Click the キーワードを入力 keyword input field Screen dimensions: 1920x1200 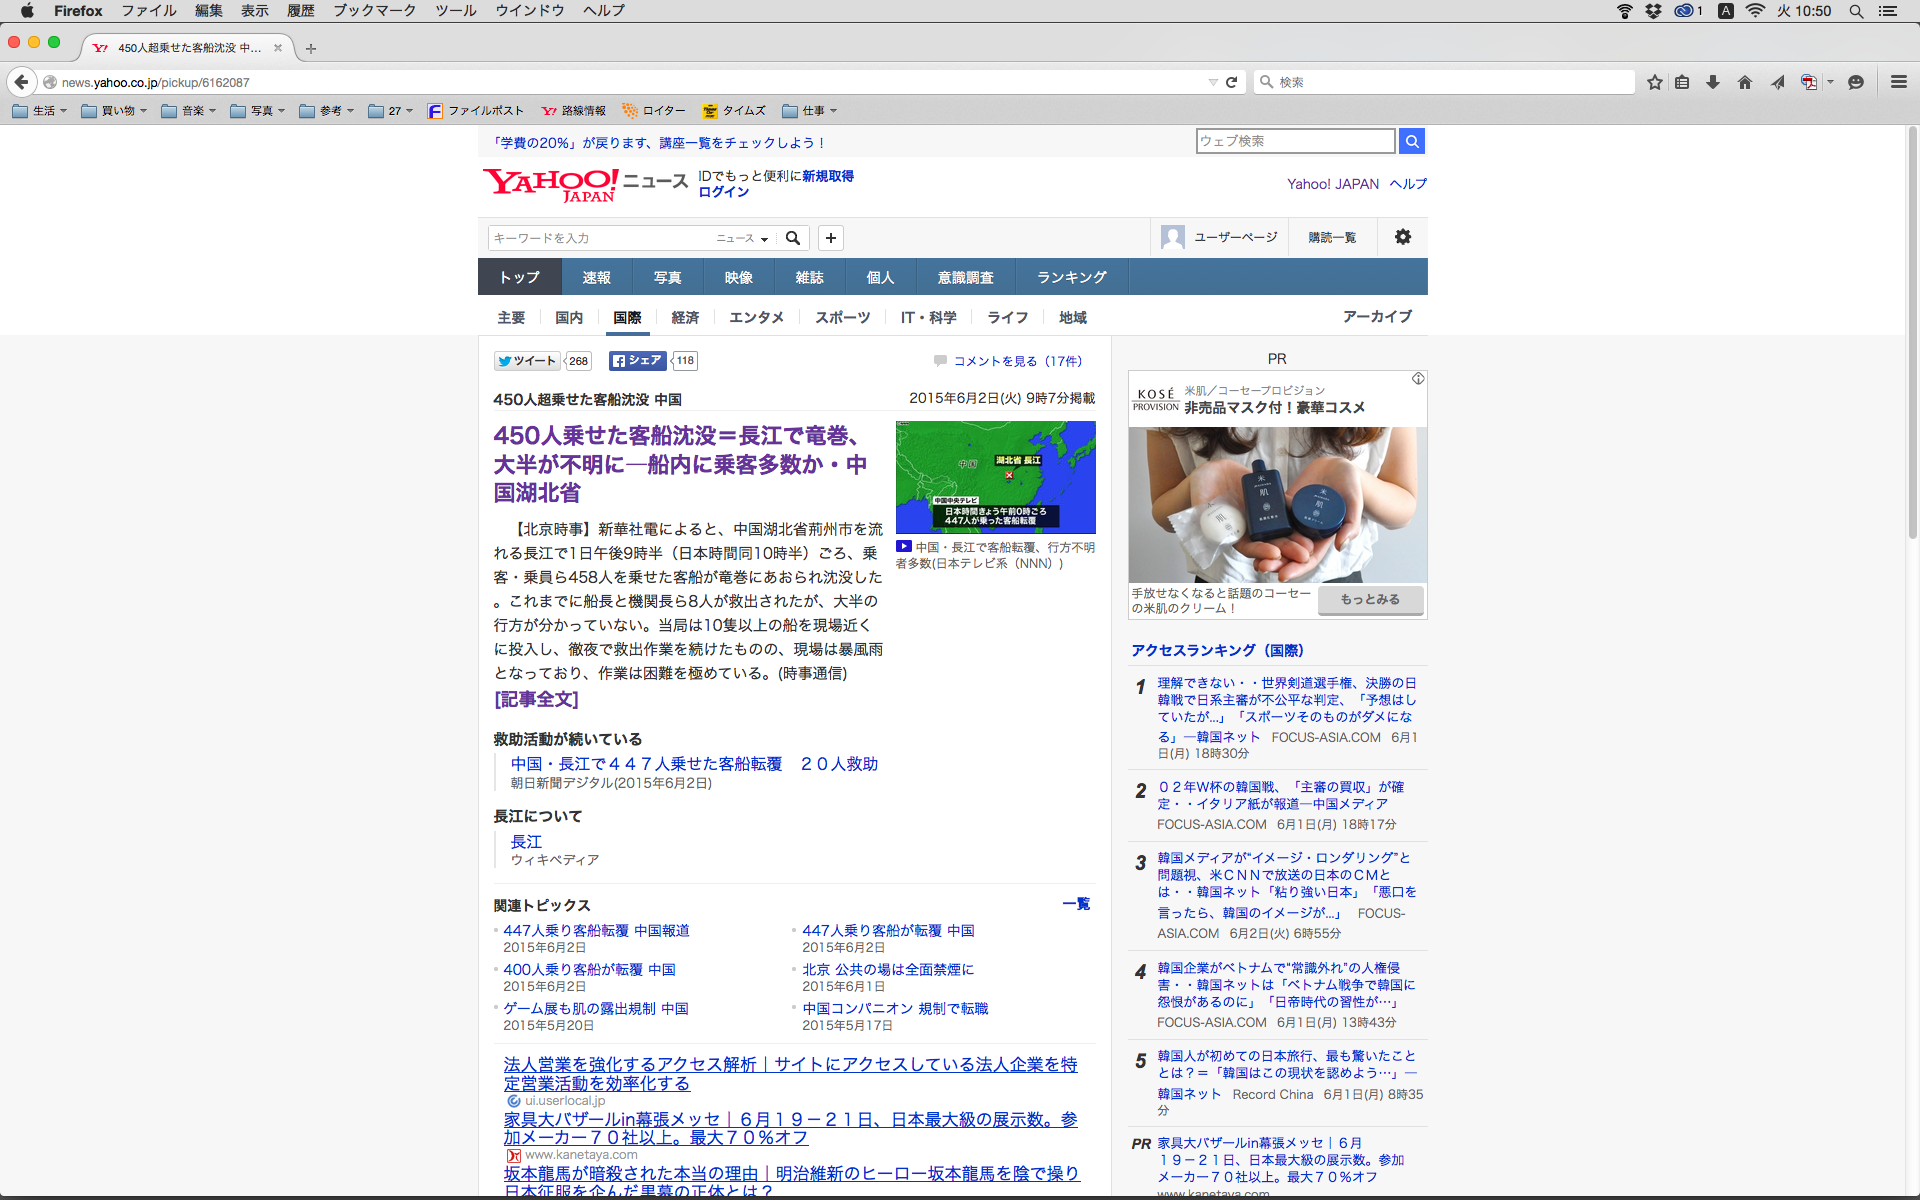[598, 238]
